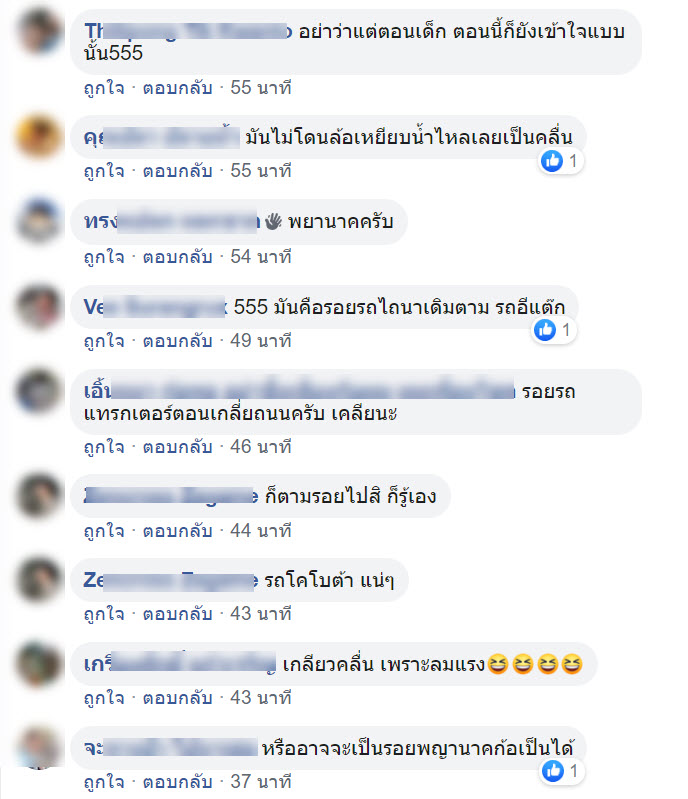Open the commenter name starting with Ze
The height and width of the screenshot is (799, 688).
(x=171, y=580)
